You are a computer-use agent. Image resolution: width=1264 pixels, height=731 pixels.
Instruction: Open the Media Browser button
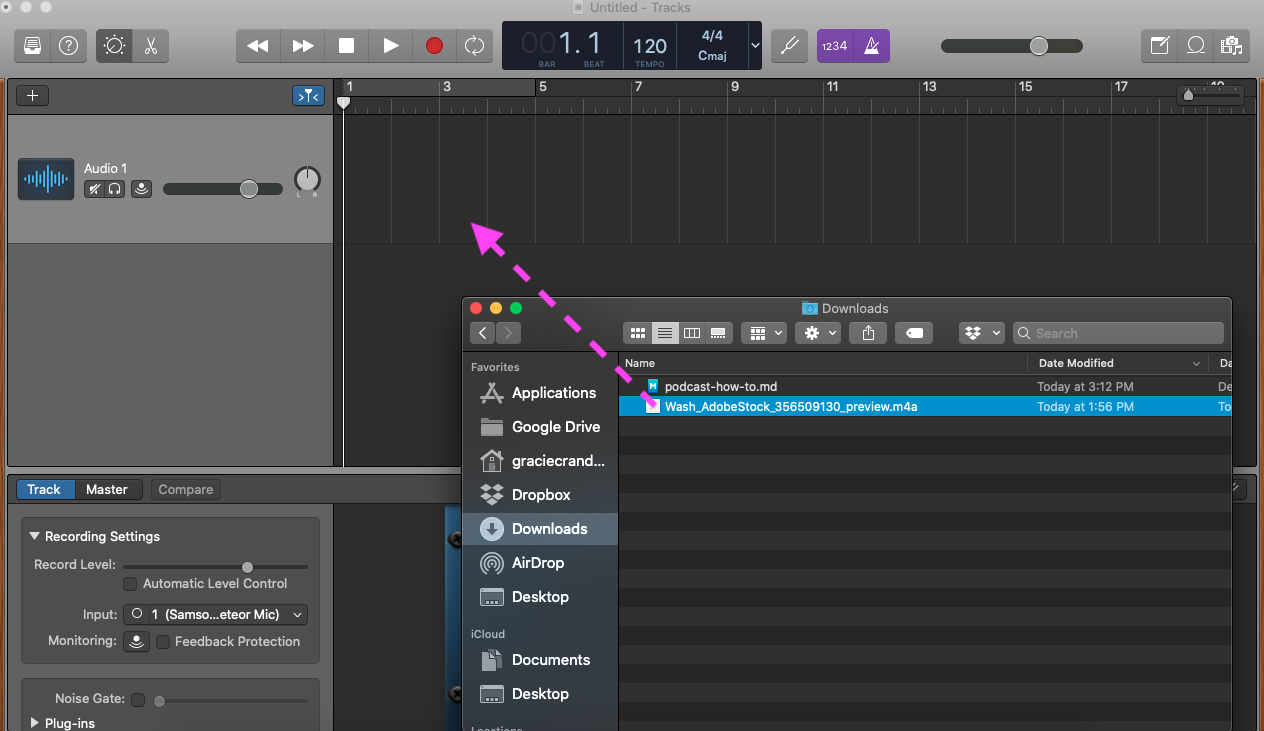1231,45
